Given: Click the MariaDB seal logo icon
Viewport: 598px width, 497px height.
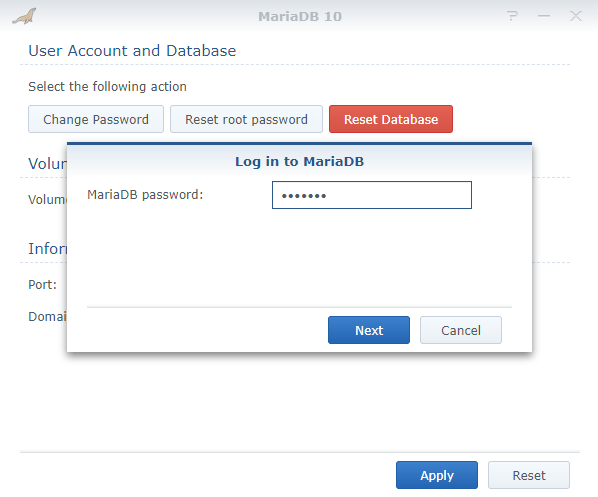Looking at the screenshot, I should pyautogui.click(x=24, y=16).
